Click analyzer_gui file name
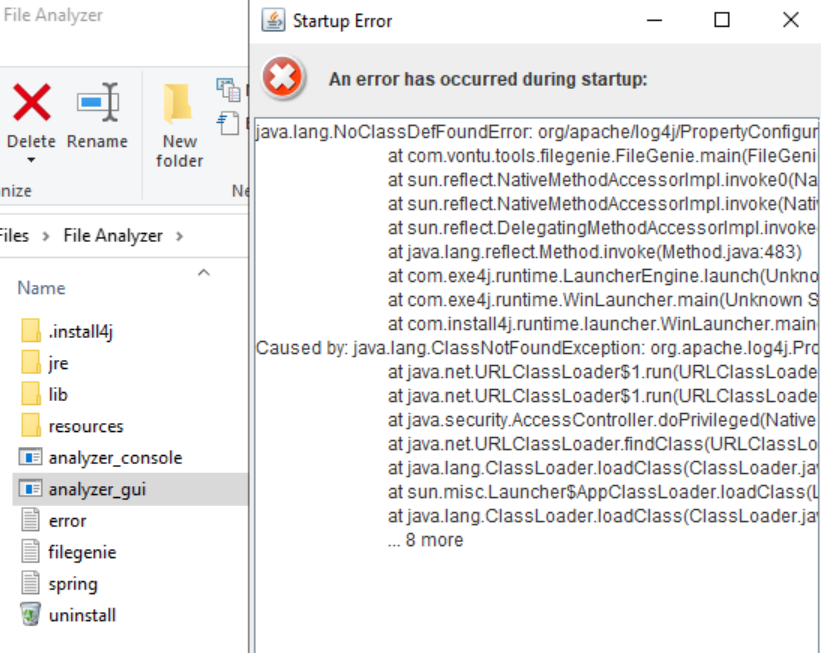The width and height of the screenshot is (821, 653). click(x=97, y=490)
